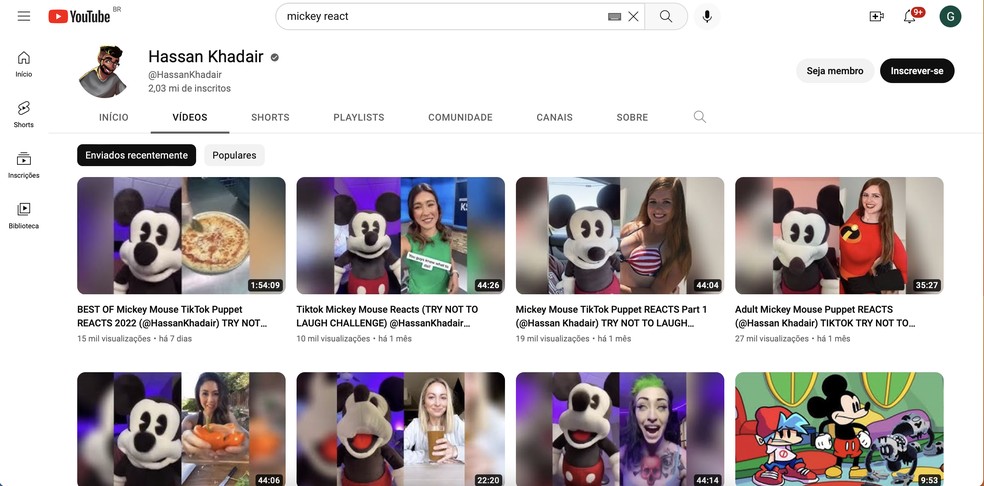
Task: Open Shorts in the sidebar
Action: click(24, 115)
